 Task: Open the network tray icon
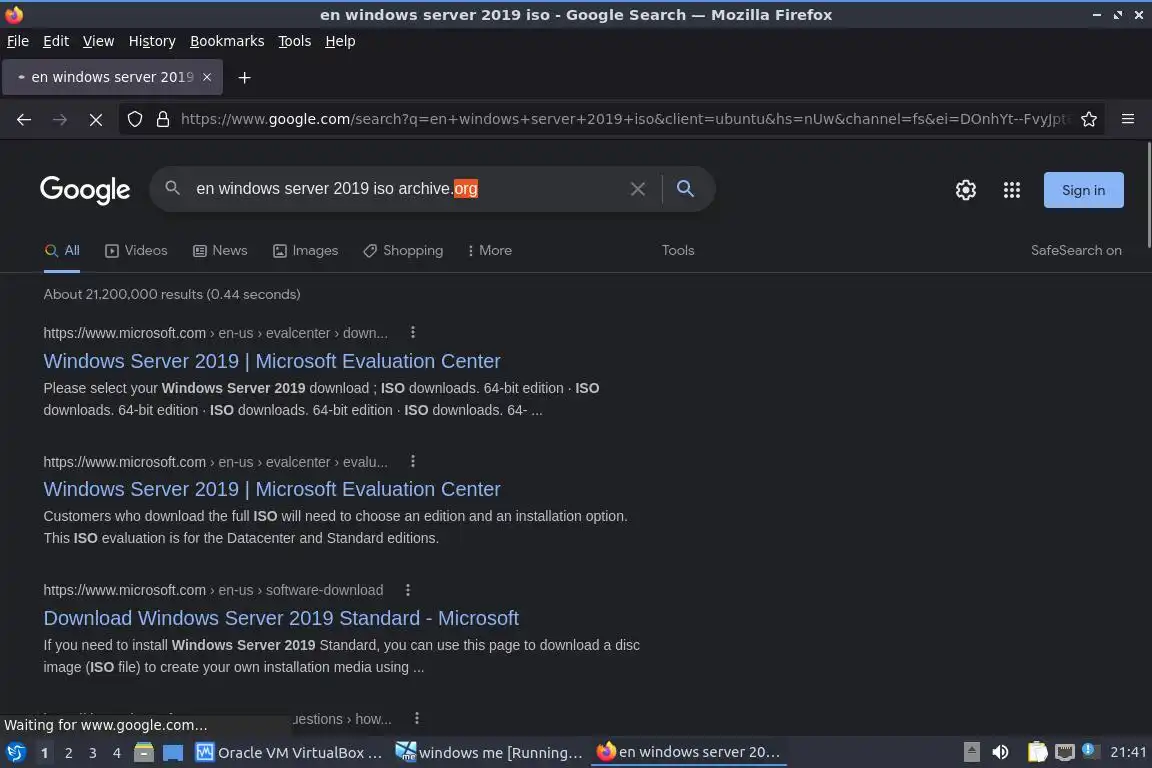coord(1064,753)
